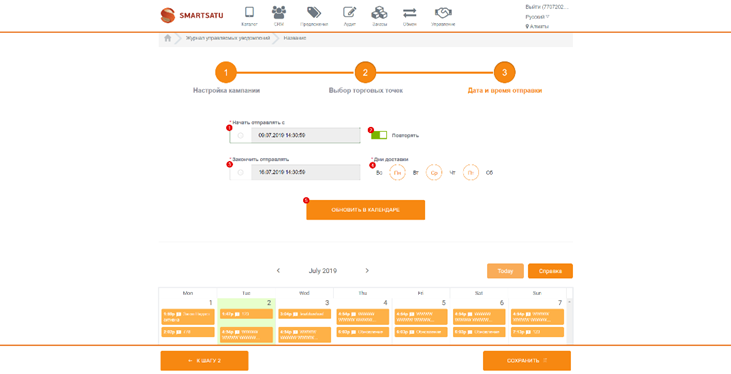
Task: Toggle the Ср delivery day
Action: click(x=434, y=173)
